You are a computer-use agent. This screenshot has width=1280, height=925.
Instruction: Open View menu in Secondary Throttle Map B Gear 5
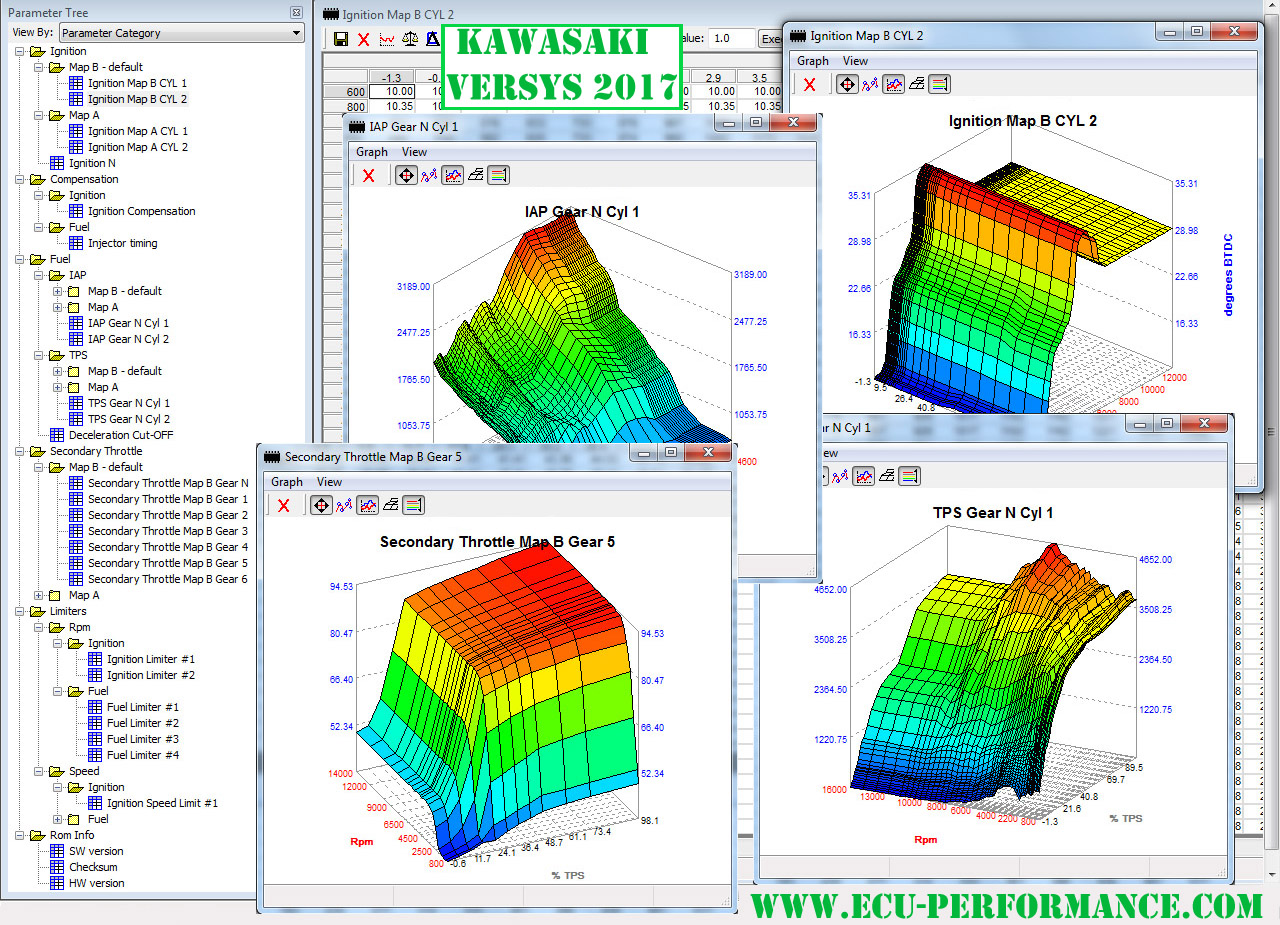(329, 482)
